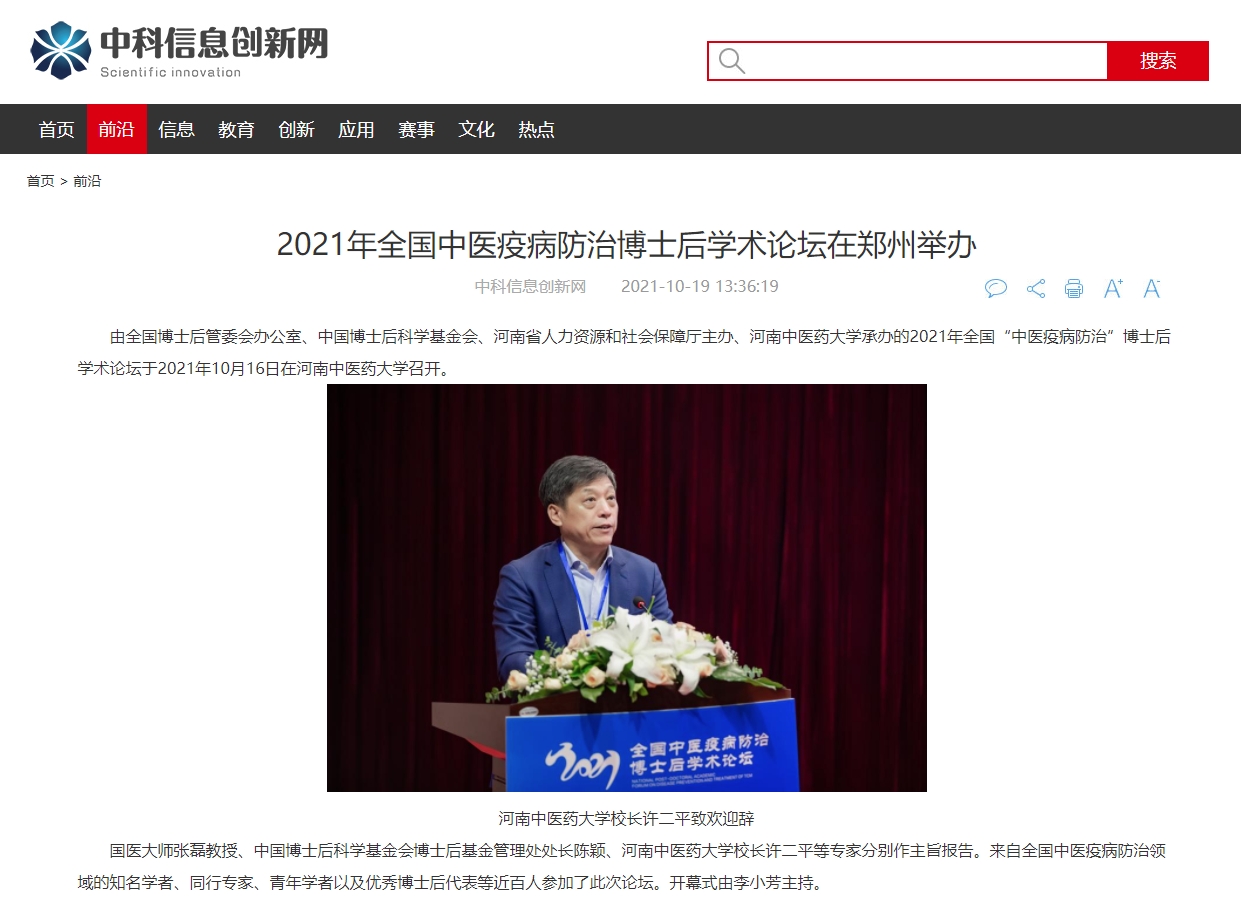The height and width of the screenshot is (899, 1241).
Task: Open the 应用 navigation item
Action: [x=357, y=129]
